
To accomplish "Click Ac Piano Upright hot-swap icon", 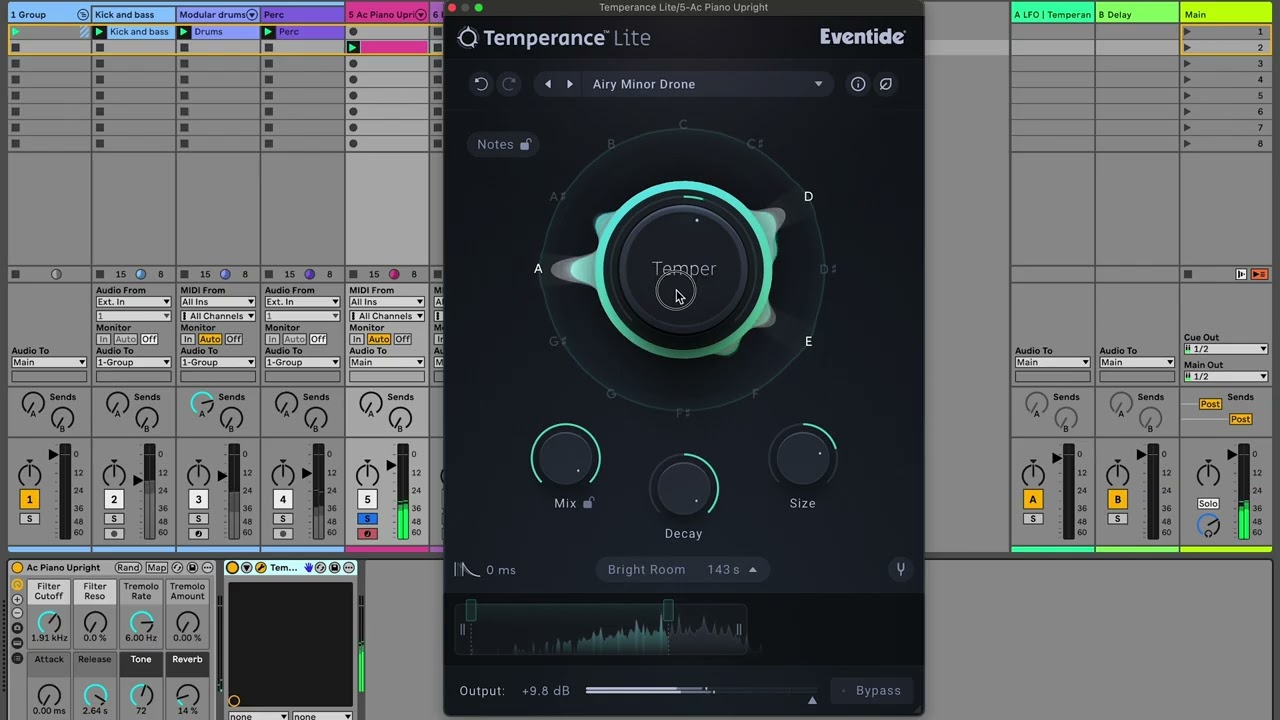I will click(178, 568).
